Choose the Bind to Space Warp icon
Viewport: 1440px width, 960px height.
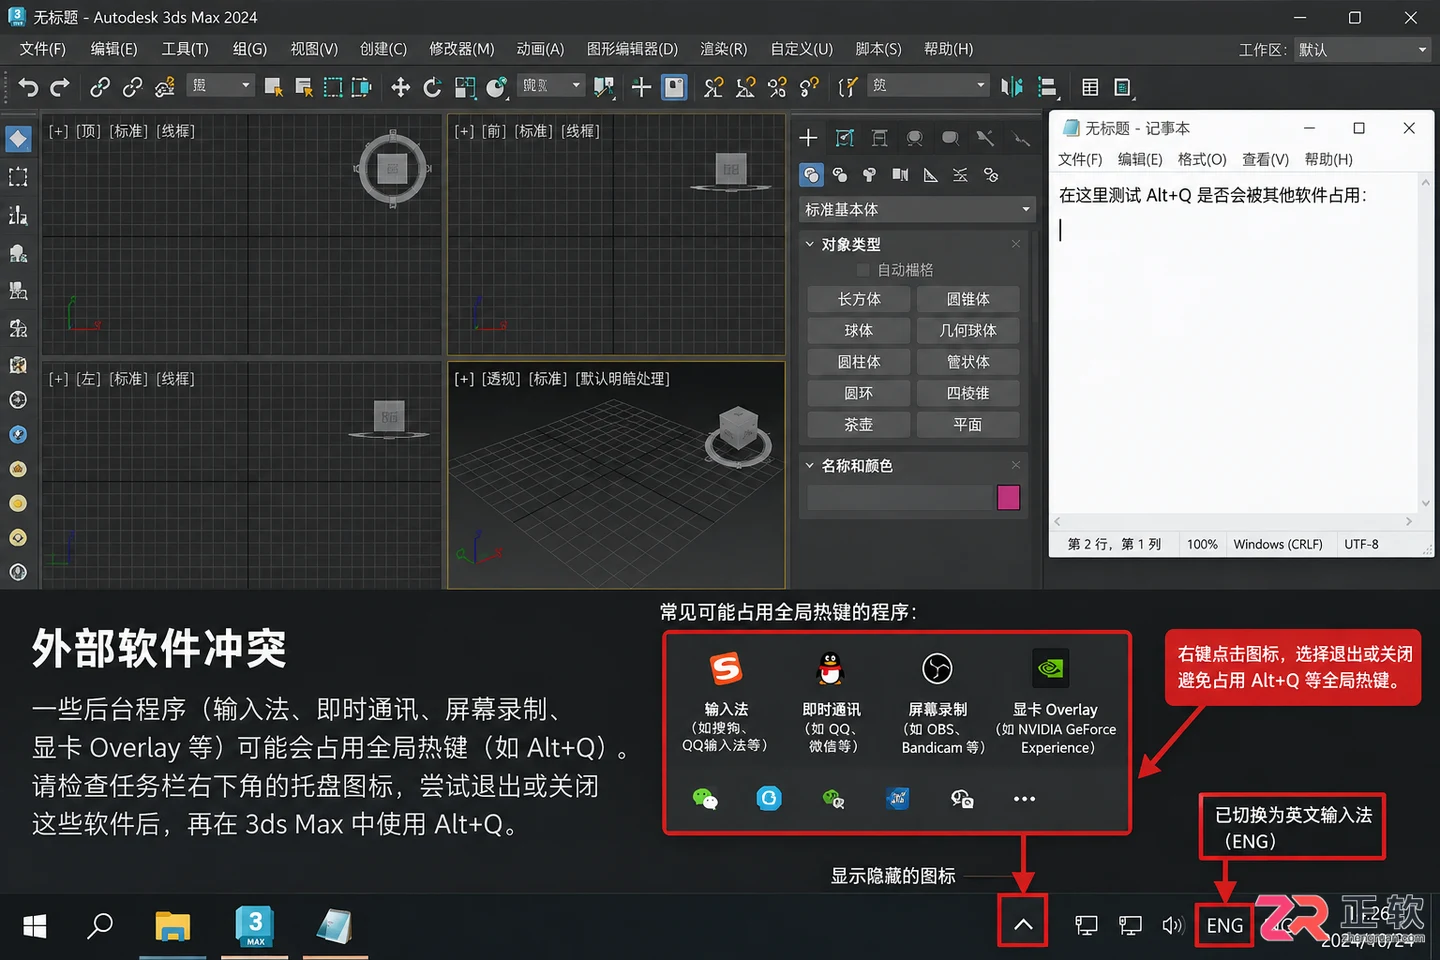click(165, 87)
